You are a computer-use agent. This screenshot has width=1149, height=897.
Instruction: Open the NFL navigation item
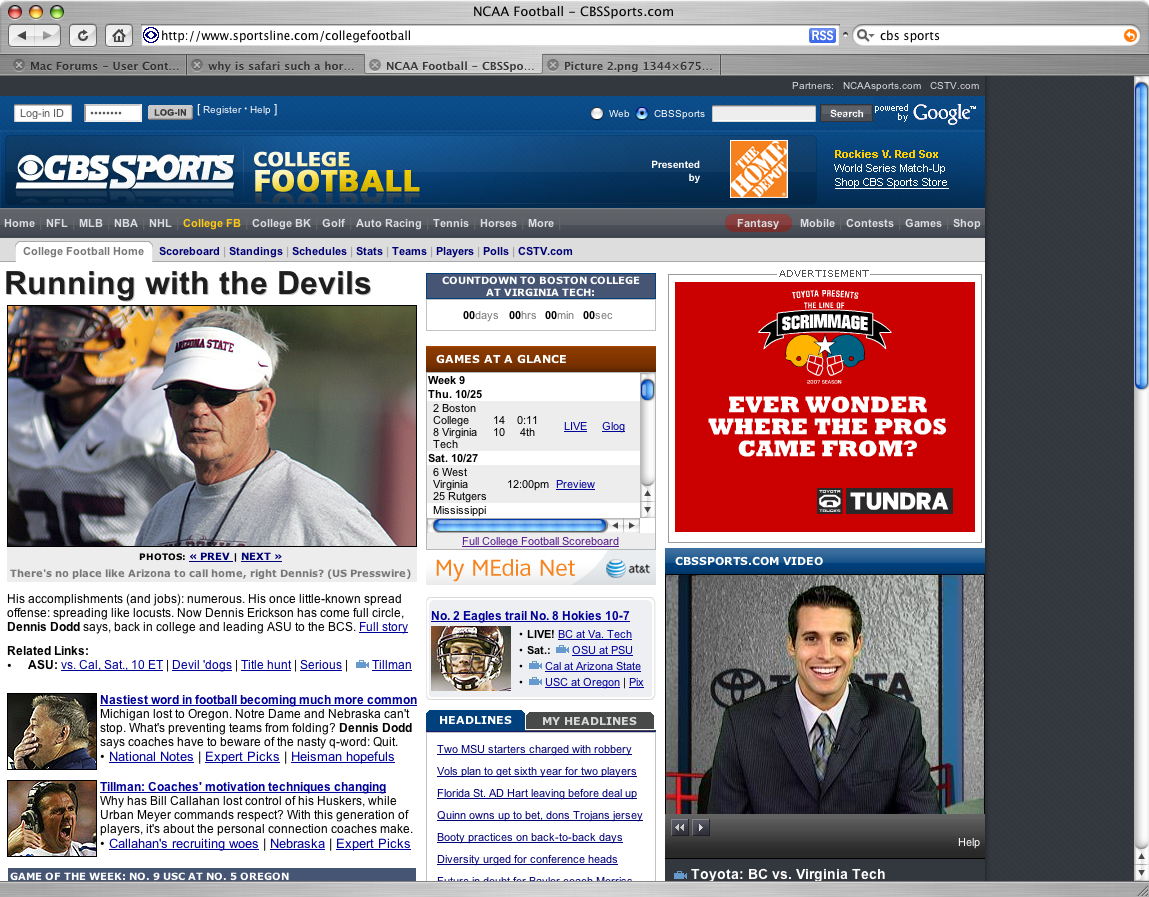[56, 224]
